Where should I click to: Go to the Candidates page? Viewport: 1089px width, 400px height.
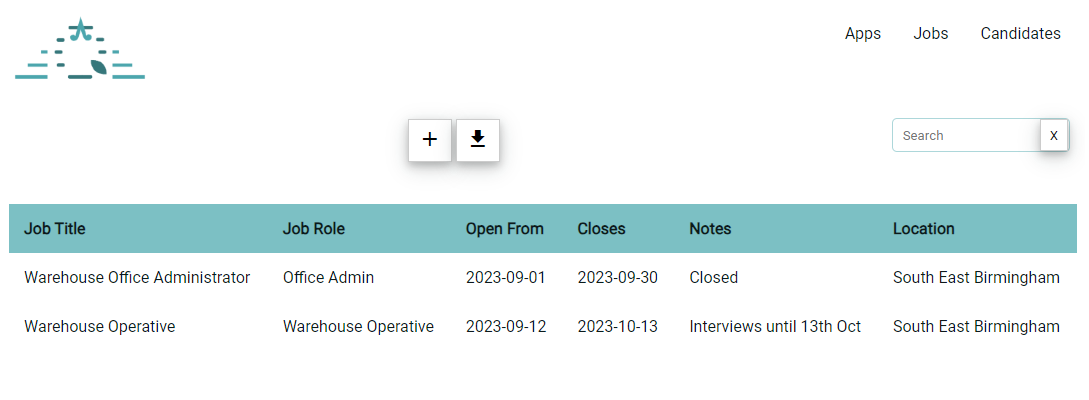1020,34
